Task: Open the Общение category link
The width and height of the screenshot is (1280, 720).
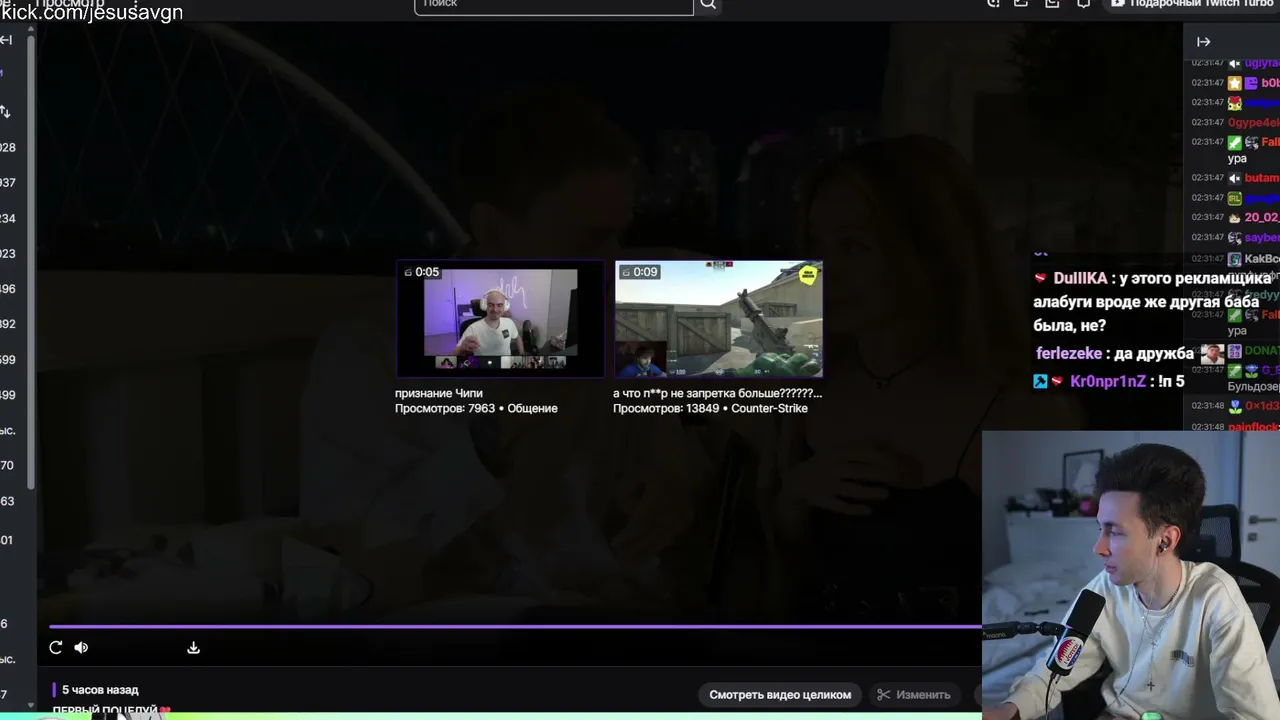Action: 532,408
